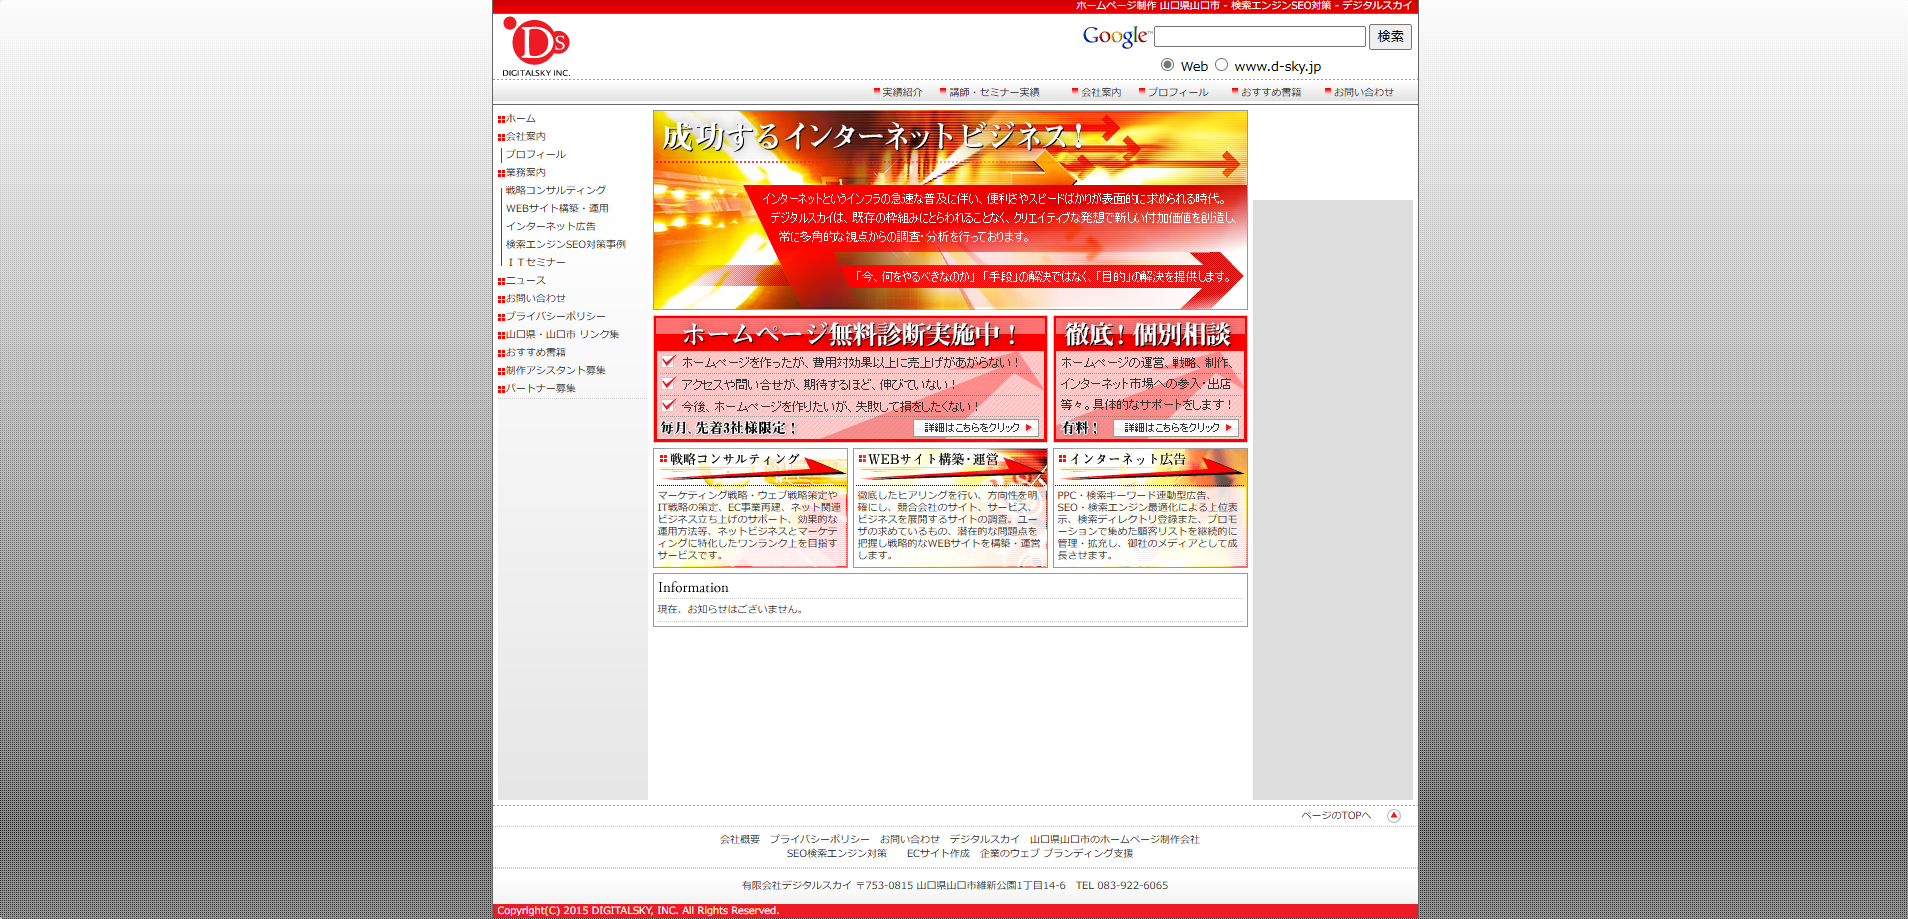Open 検索エンジンSEO対策事例 in the sidebar

point(565,245)
